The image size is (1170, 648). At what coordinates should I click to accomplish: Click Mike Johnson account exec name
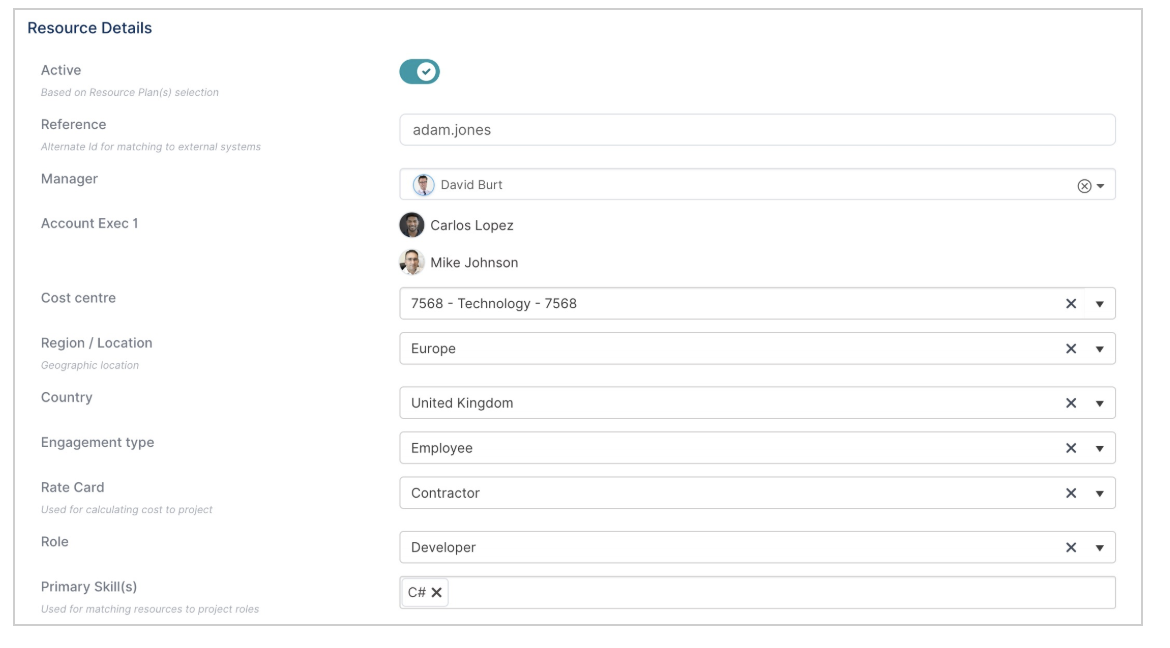point(474,263)
